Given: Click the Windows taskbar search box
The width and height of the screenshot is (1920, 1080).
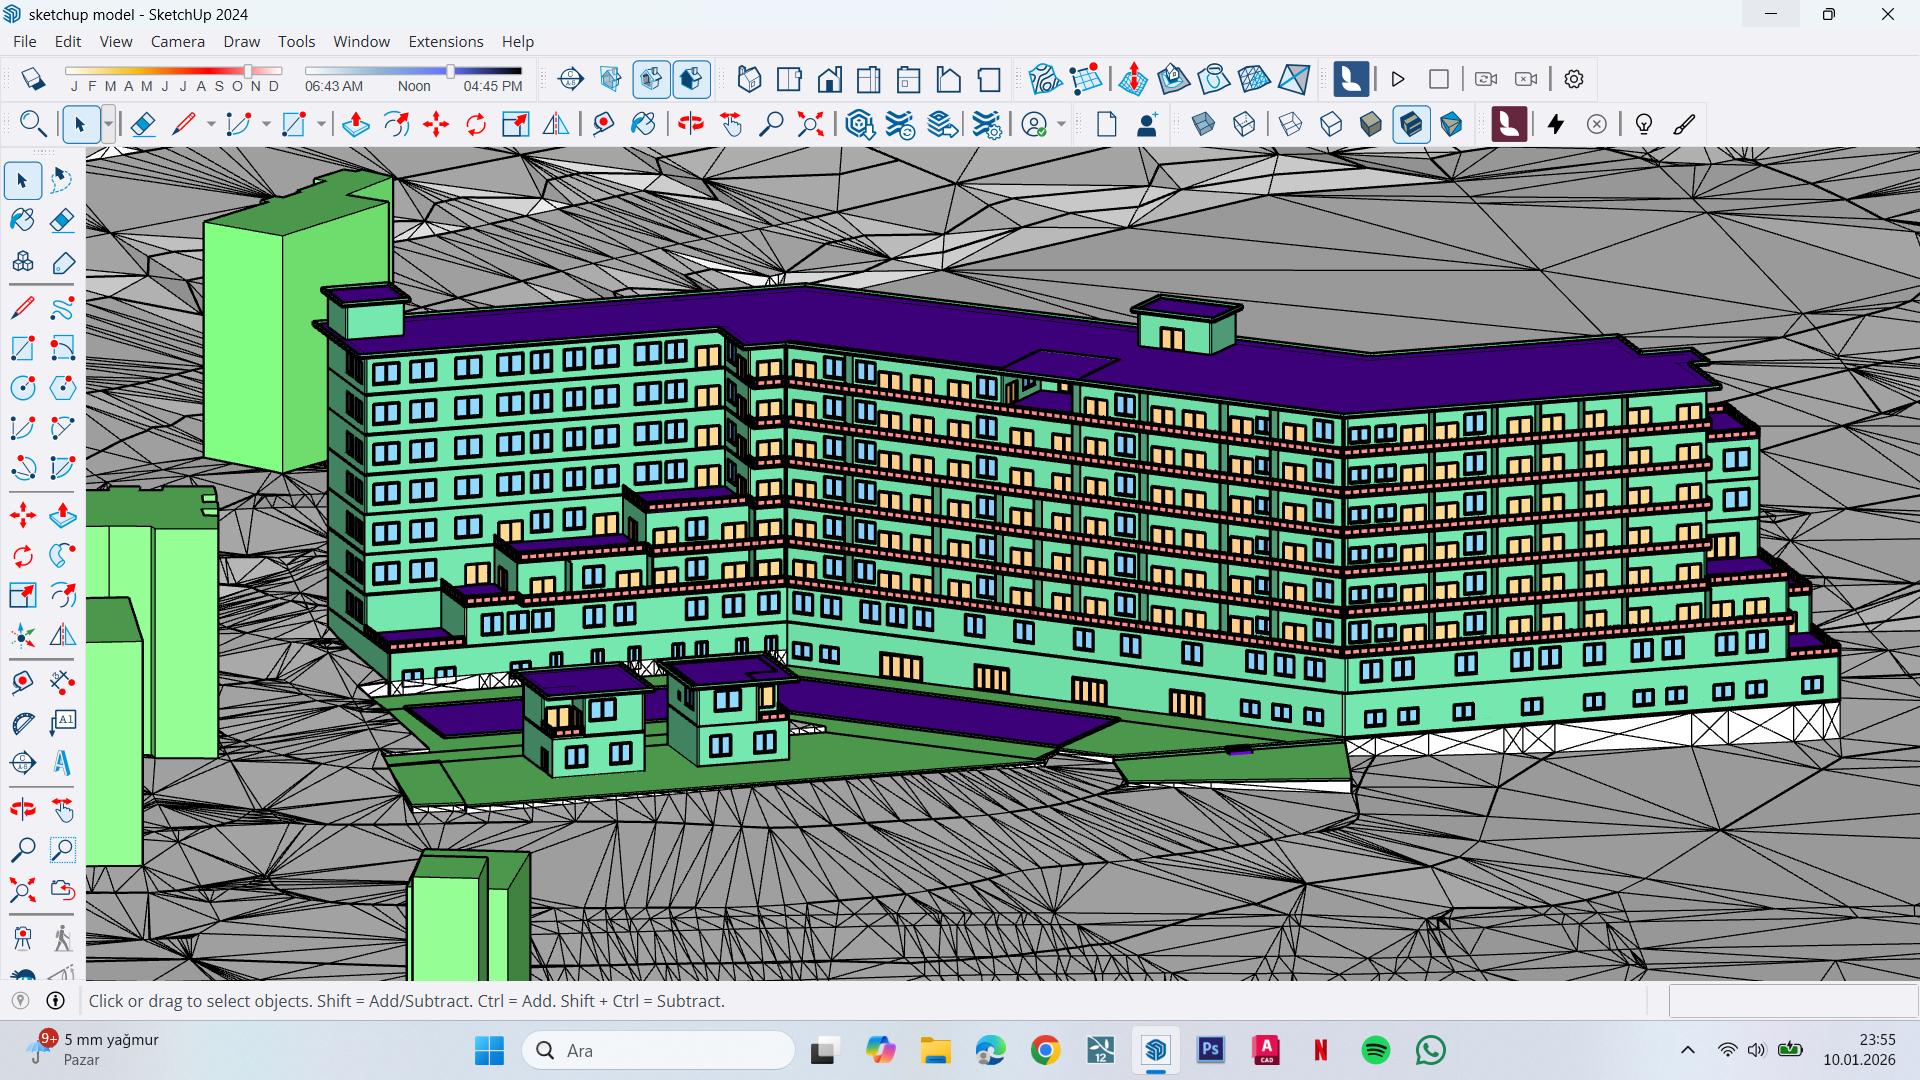Looking at the screenshot, I should point(658,1050).
